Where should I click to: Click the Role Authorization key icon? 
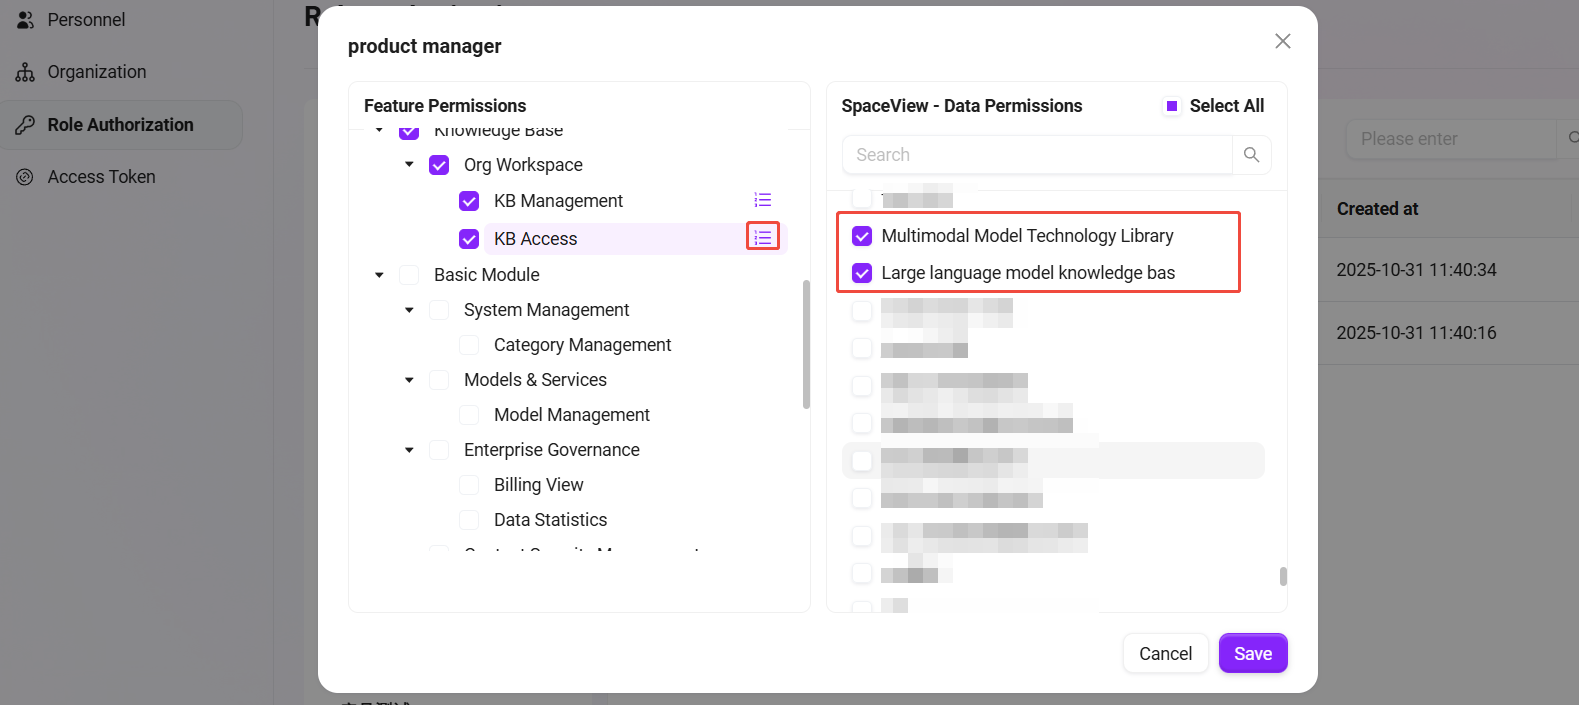coord(26,125)
